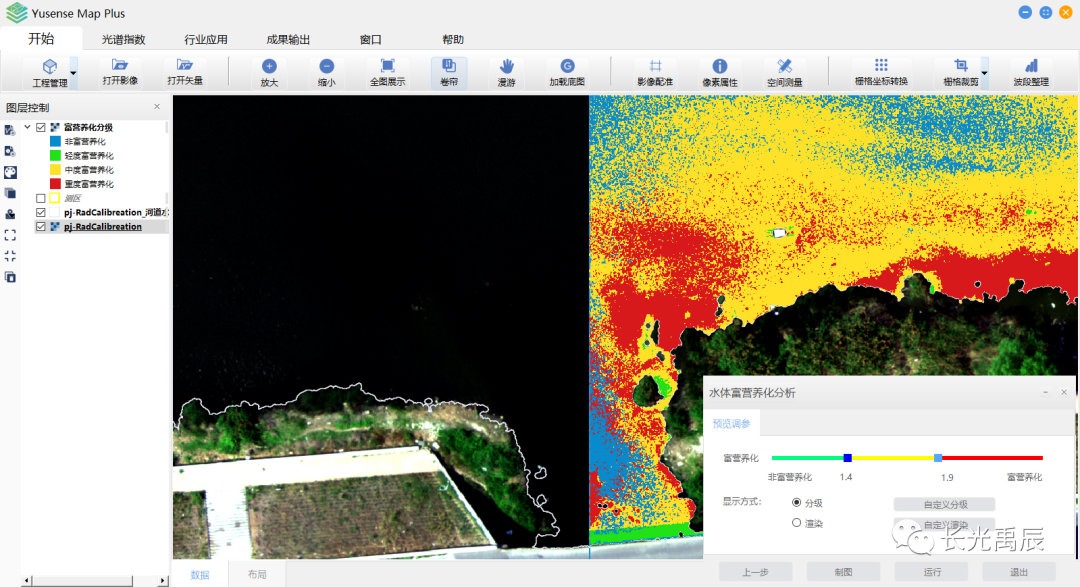Select the 渲染 display mode radio button
The width and height of the screenshot is (1080, 587).
point(796,523)
